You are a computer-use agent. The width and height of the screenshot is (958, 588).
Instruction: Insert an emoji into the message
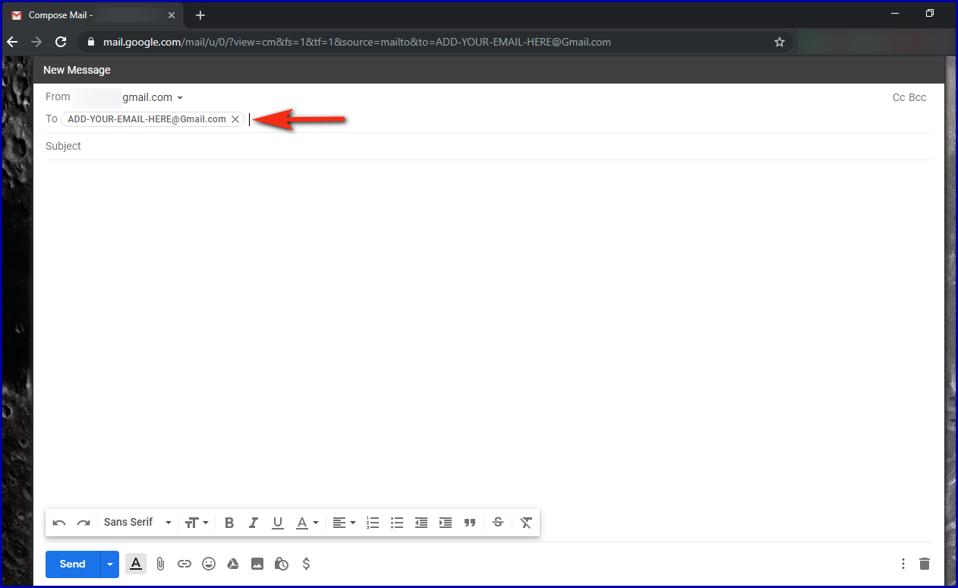208,563
